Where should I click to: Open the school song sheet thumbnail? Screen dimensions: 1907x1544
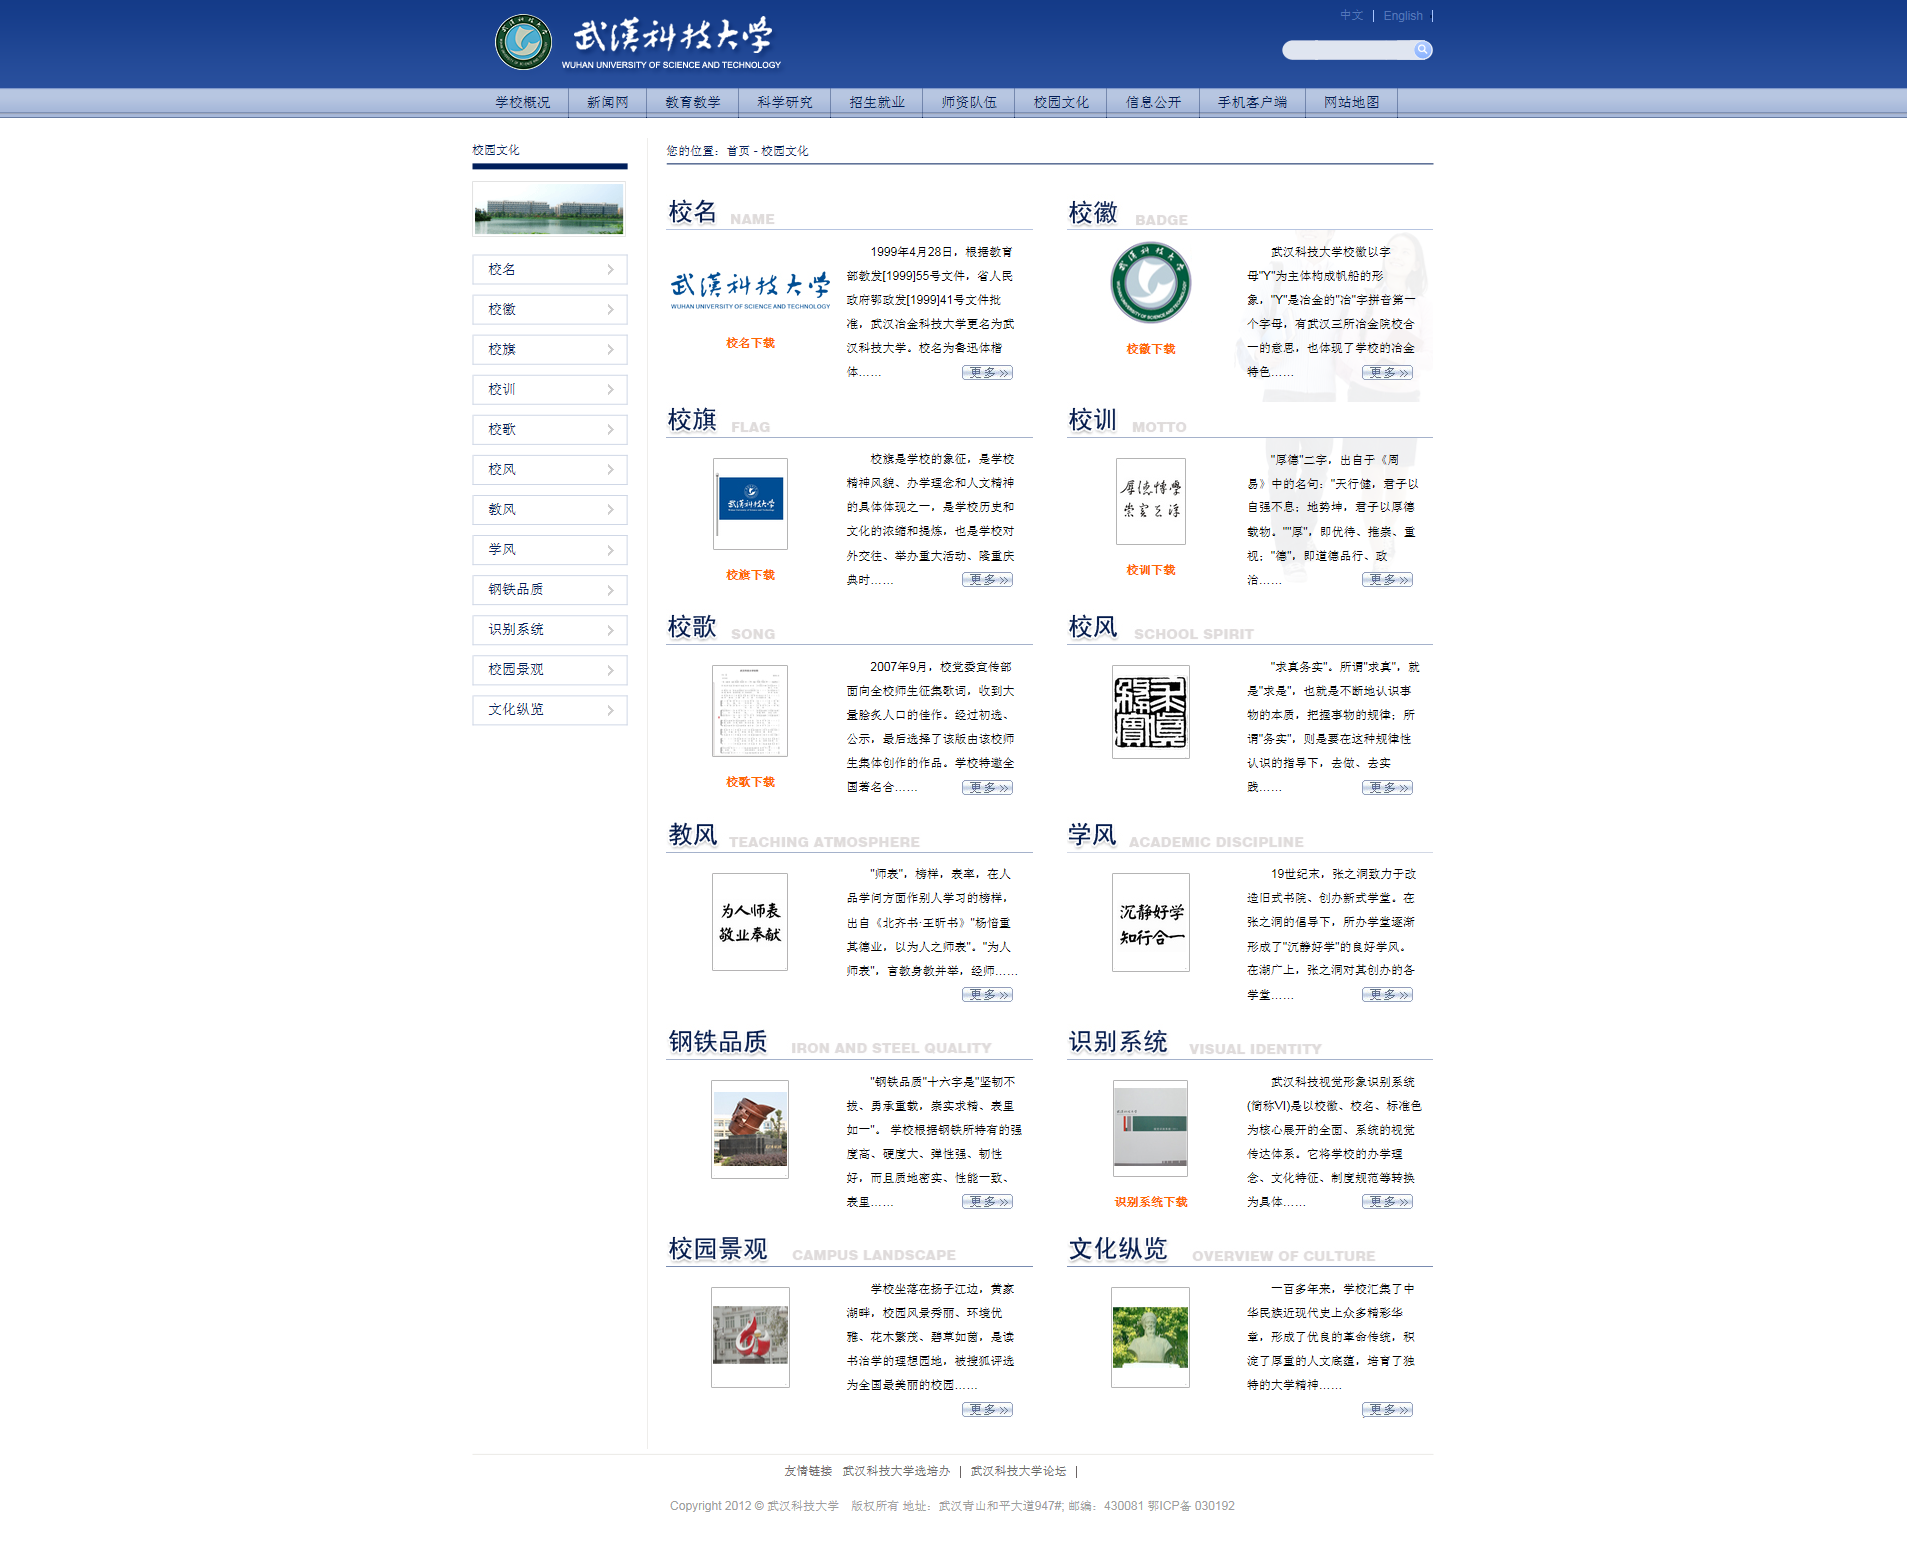pyautogui.click(x=750, y=711)
